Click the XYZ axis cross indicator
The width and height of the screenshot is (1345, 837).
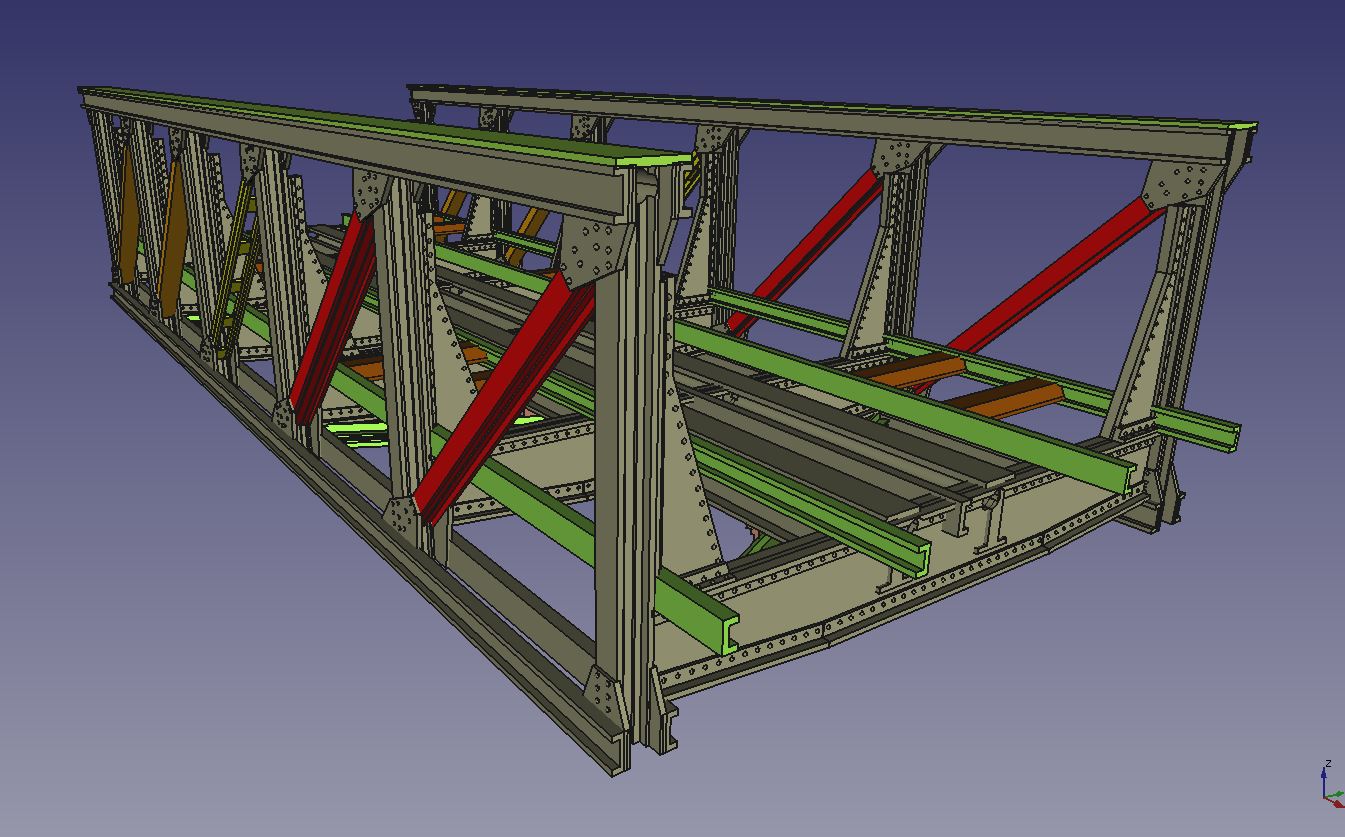coord(1329,790)
